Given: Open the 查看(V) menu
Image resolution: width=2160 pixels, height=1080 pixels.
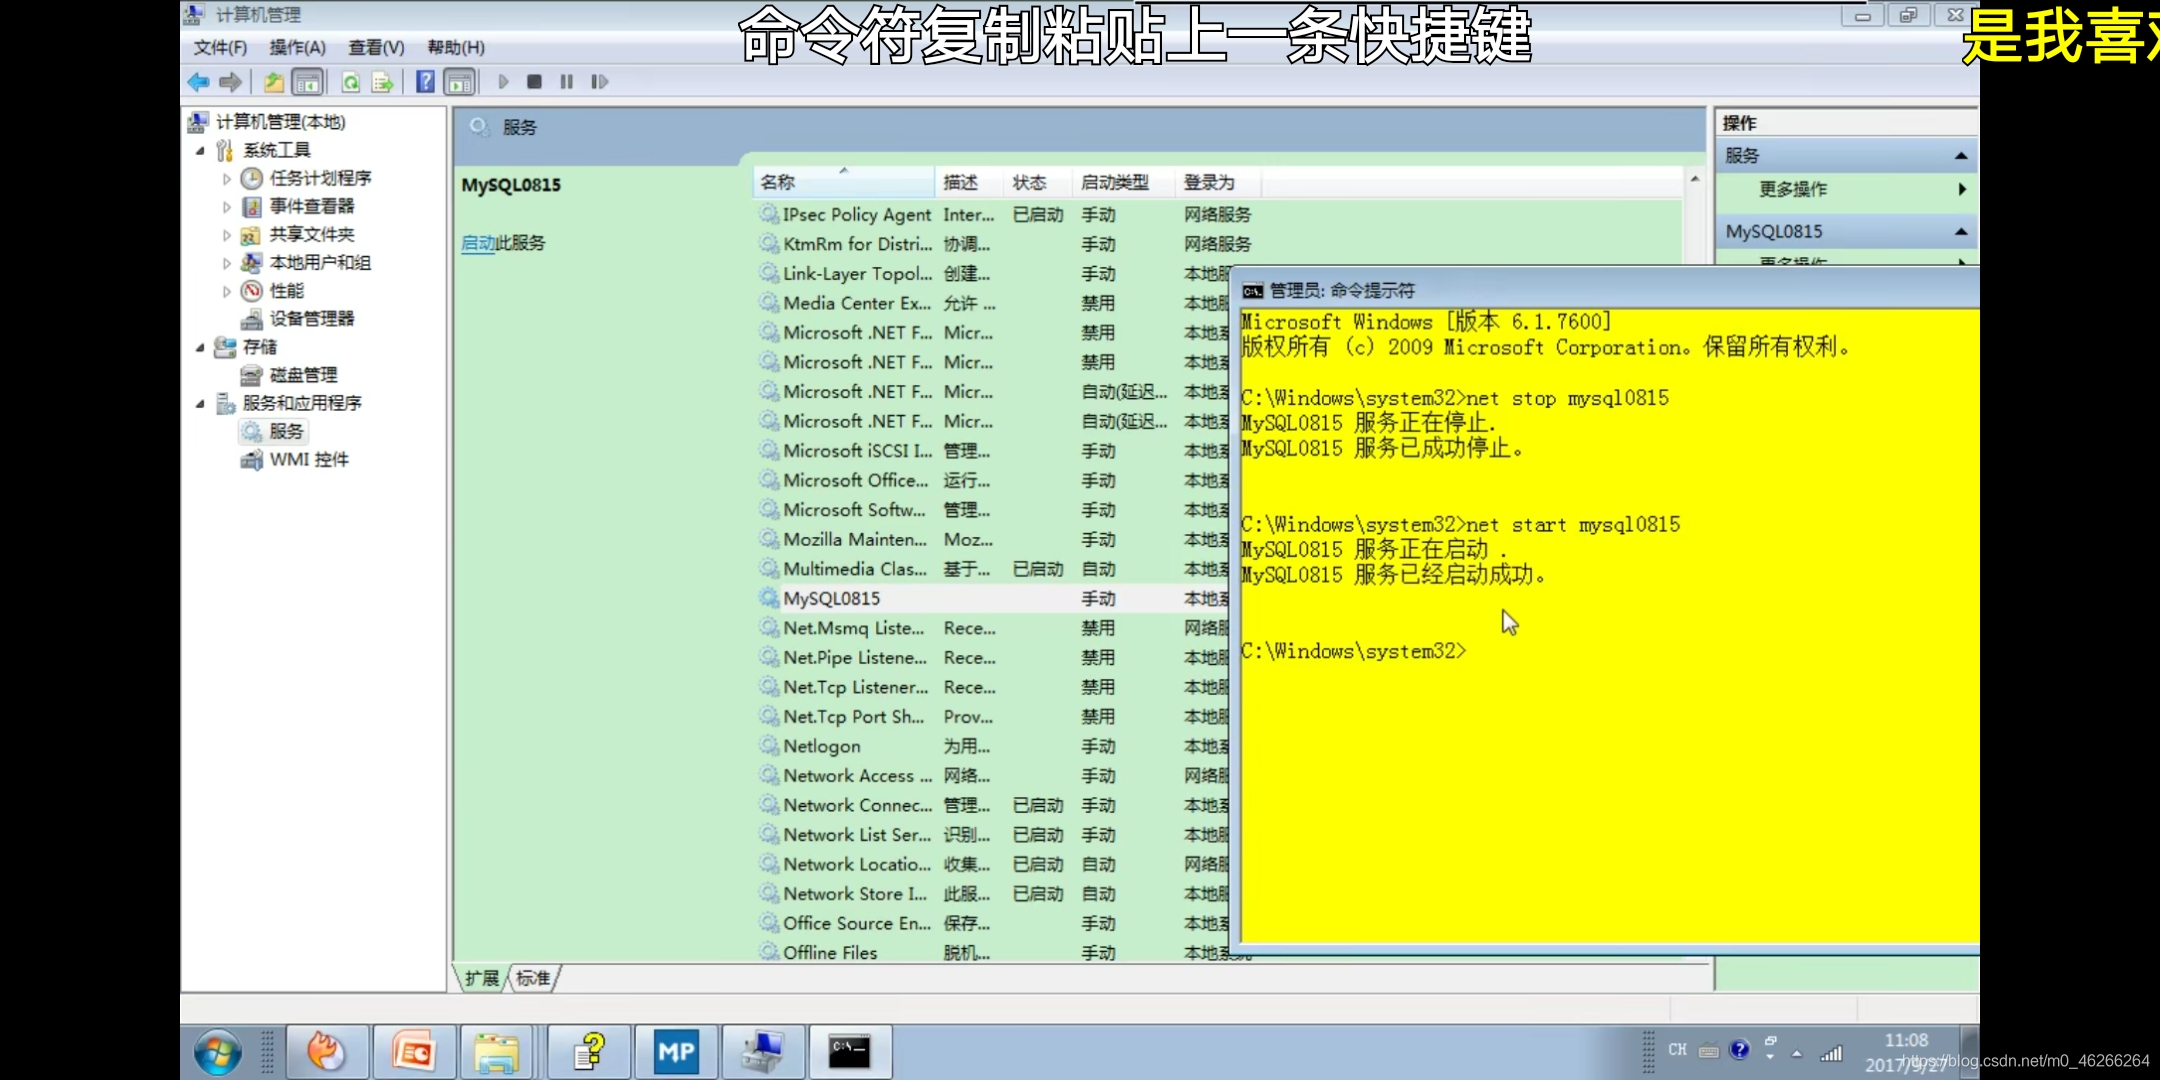Looking at the screenshot, I should point(376,47).
